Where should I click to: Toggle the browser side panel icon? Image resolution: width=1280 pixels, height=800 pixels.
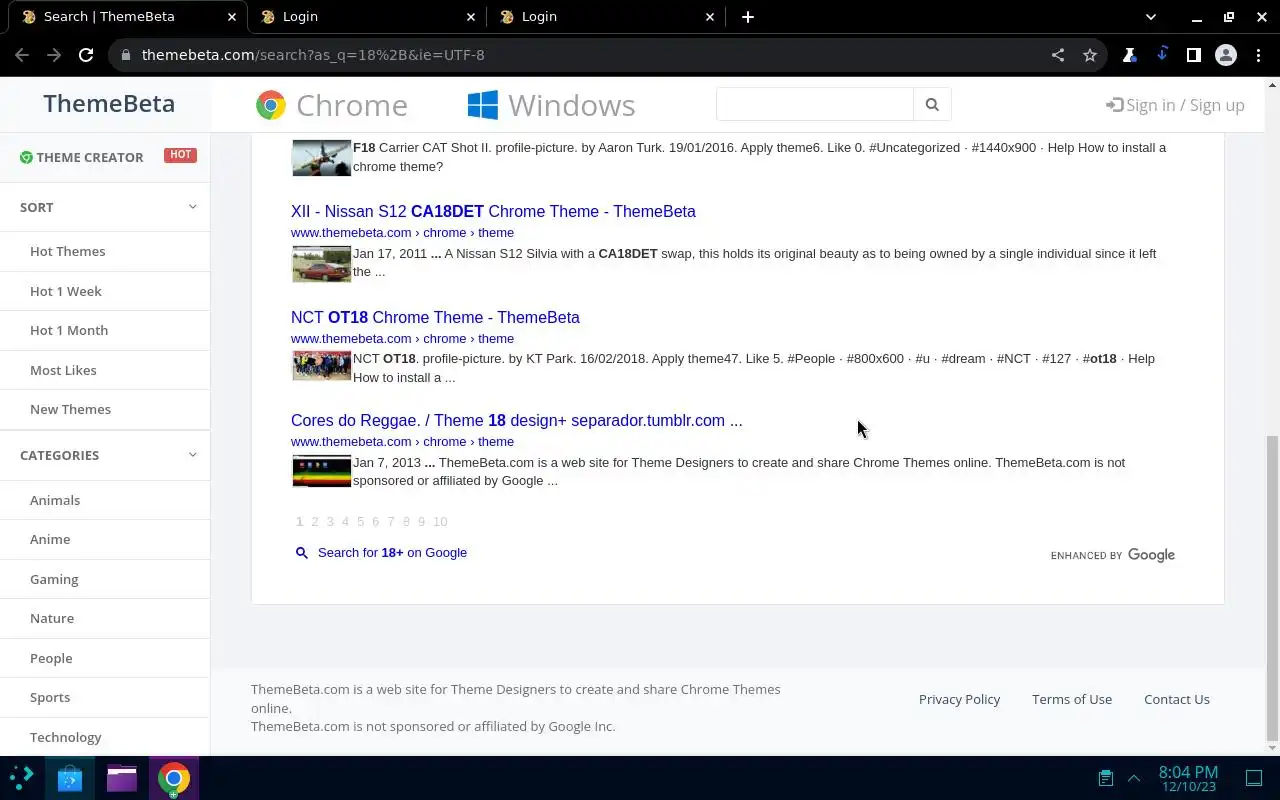coord(1194,55)
